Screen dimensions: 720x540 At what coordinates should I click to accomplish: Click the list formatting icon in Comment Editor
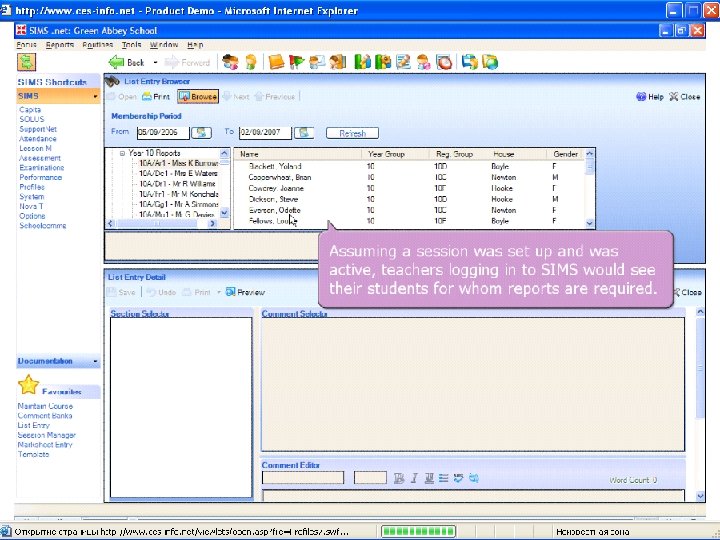(443, 478)
